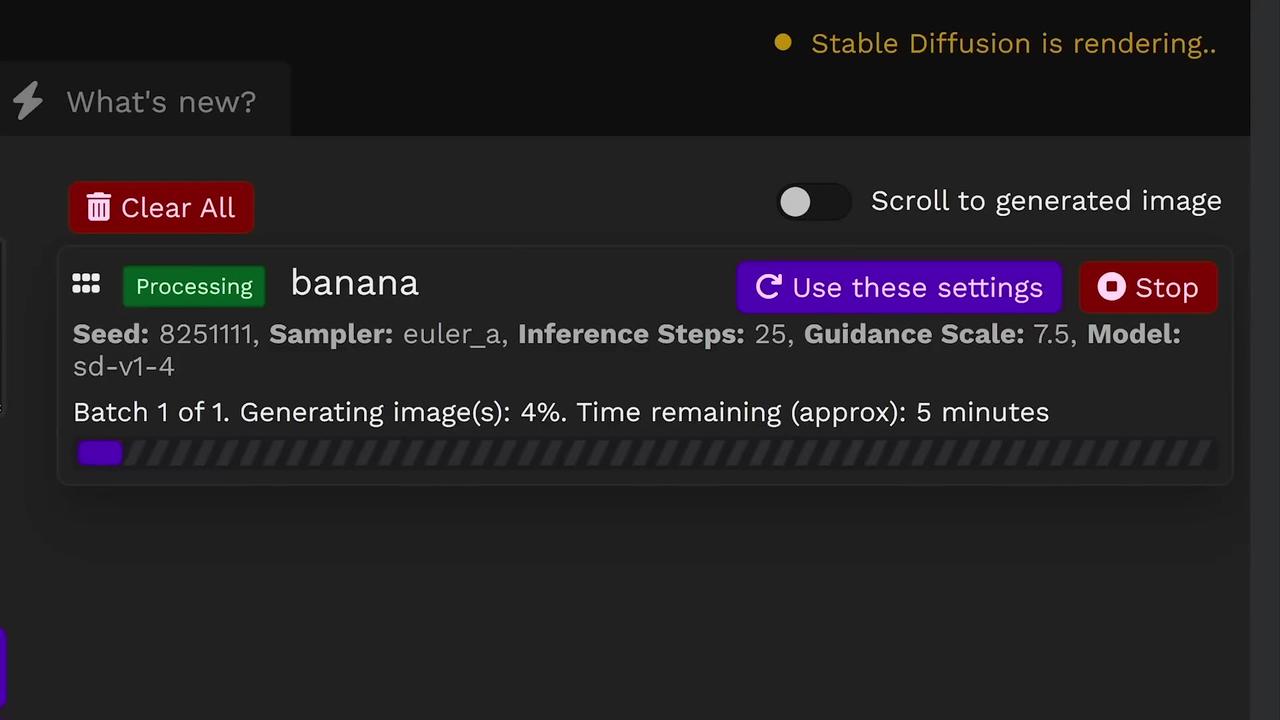Click the Stable Diffusion is rendering status text
The image size is (1280, 720).
[x=1013, y=43]
